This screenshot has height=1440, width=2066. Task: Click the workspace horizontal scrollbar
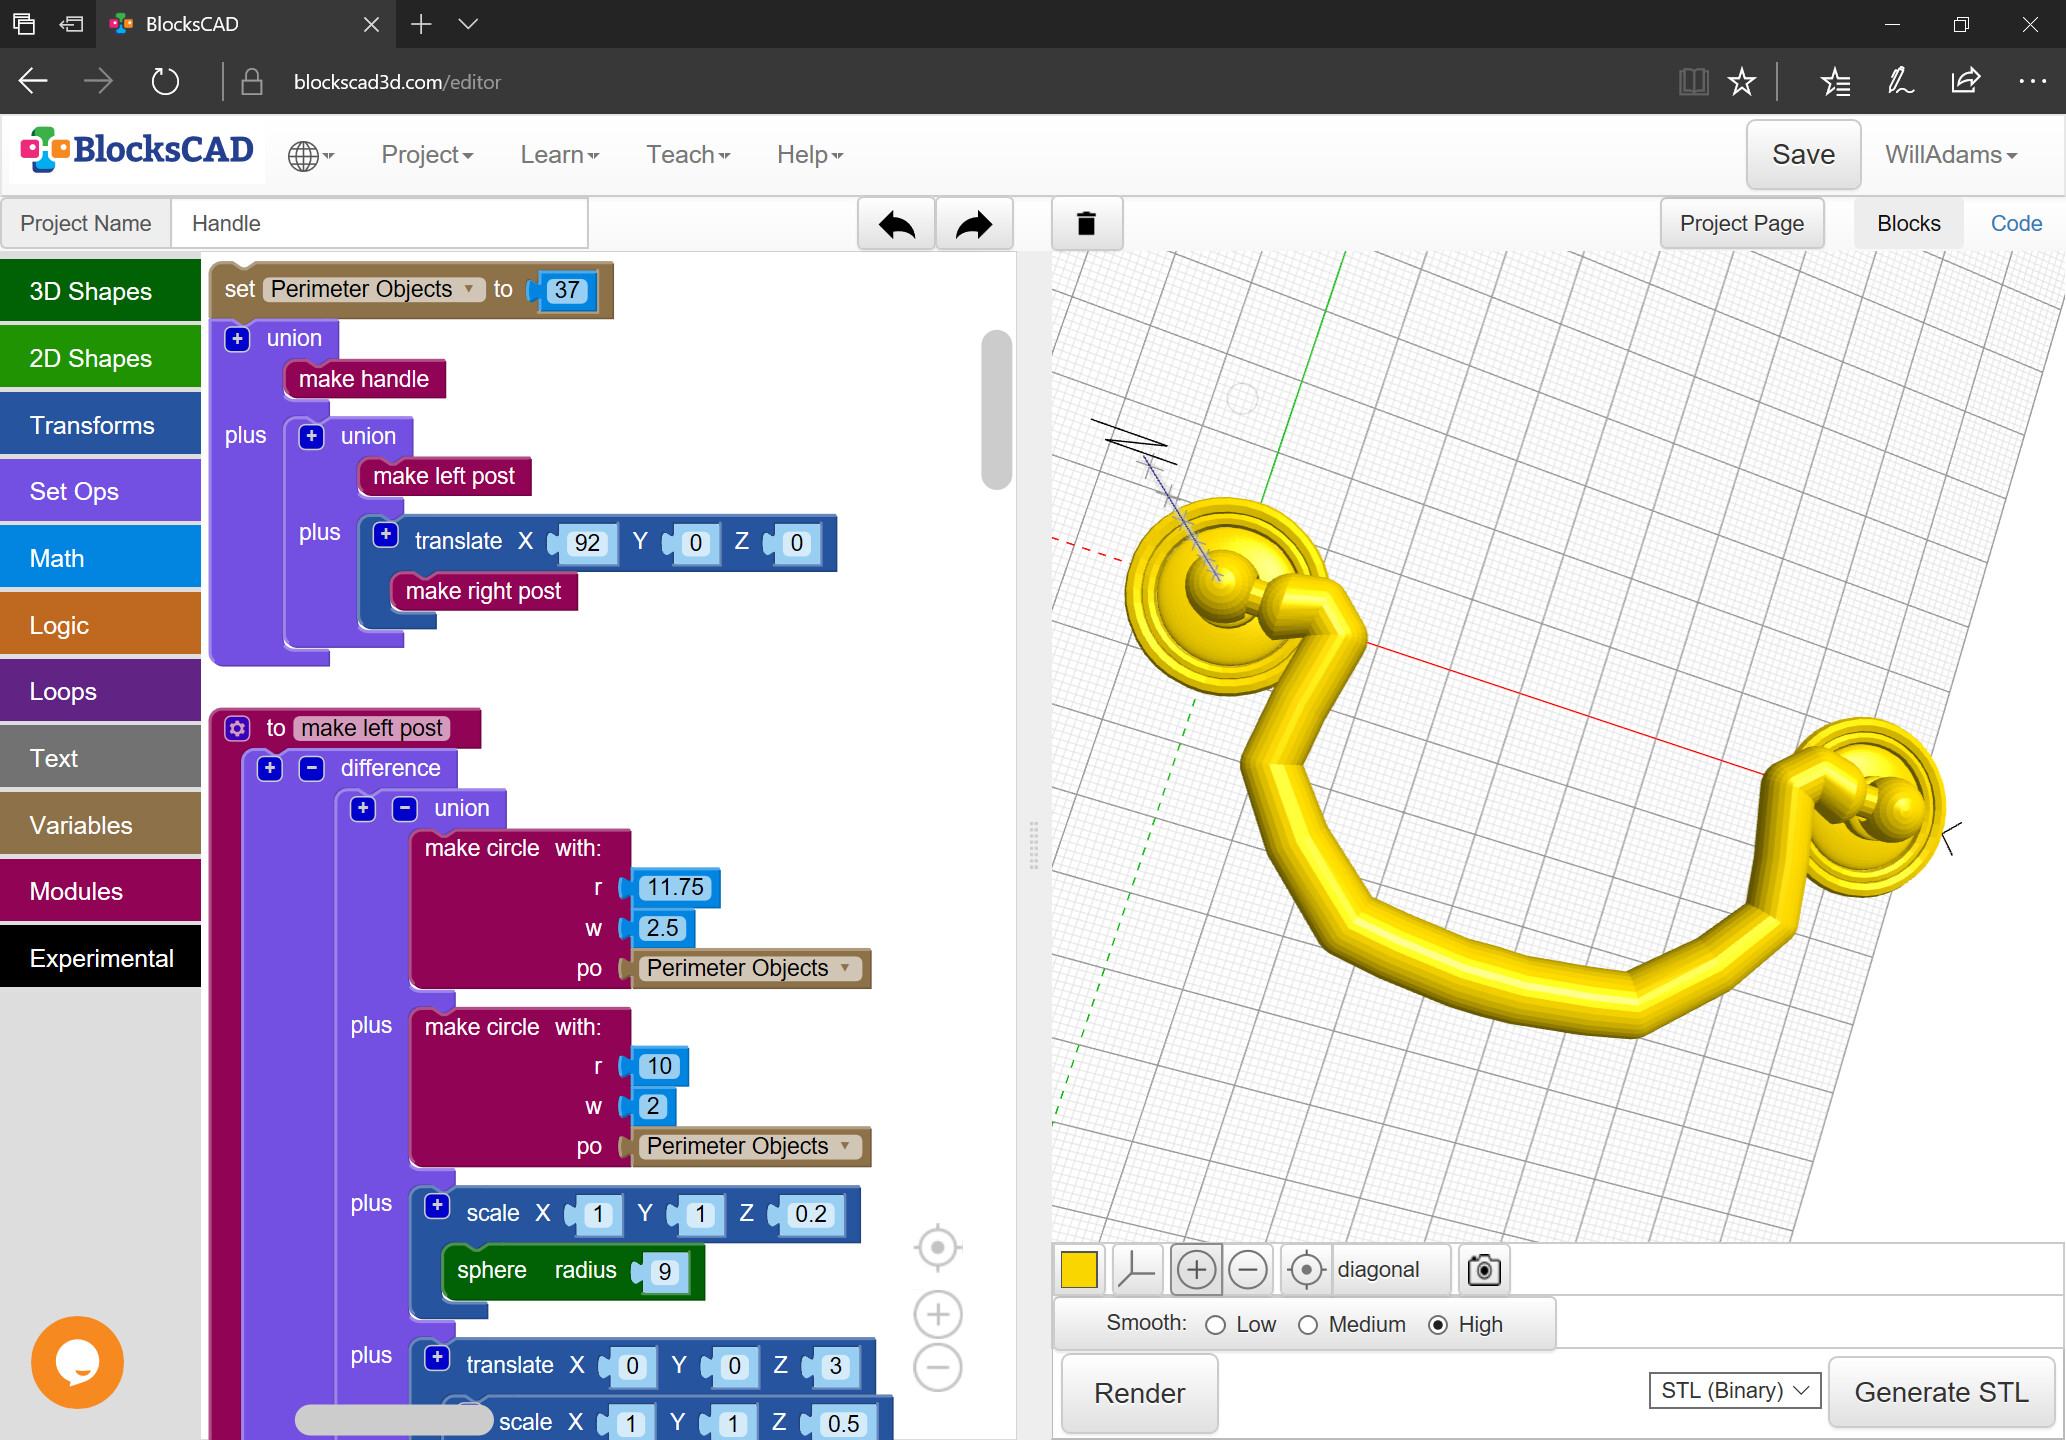393,1420
